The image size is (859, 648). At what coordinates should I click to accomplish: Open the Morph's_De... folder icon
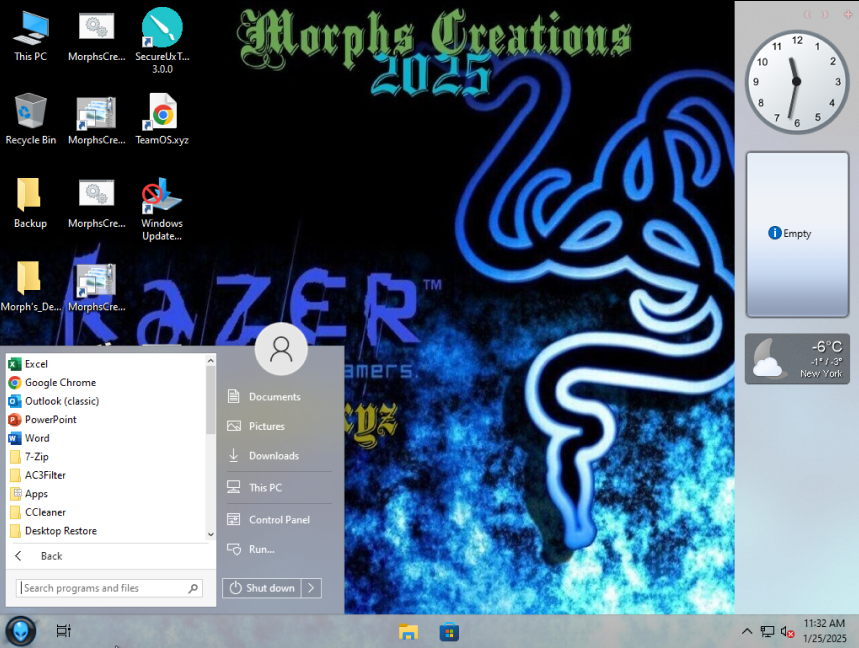point(30,286)
